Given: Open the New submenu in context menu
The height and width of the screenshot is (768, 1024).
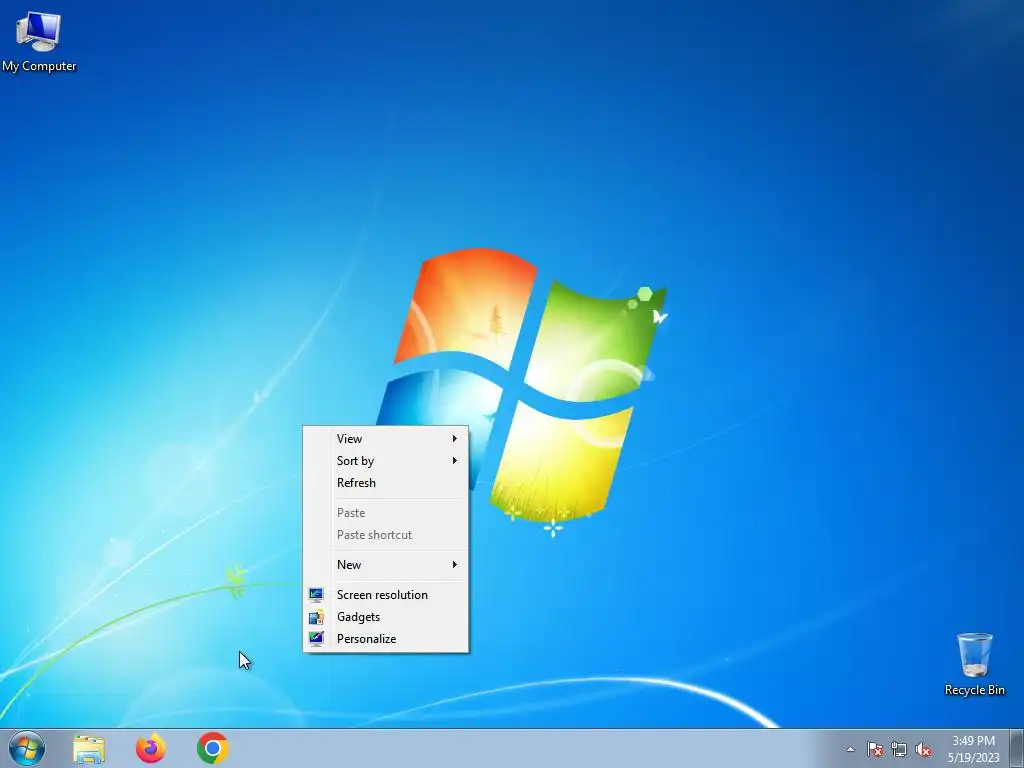Looking at the screenshot, I should pos(385,565).
